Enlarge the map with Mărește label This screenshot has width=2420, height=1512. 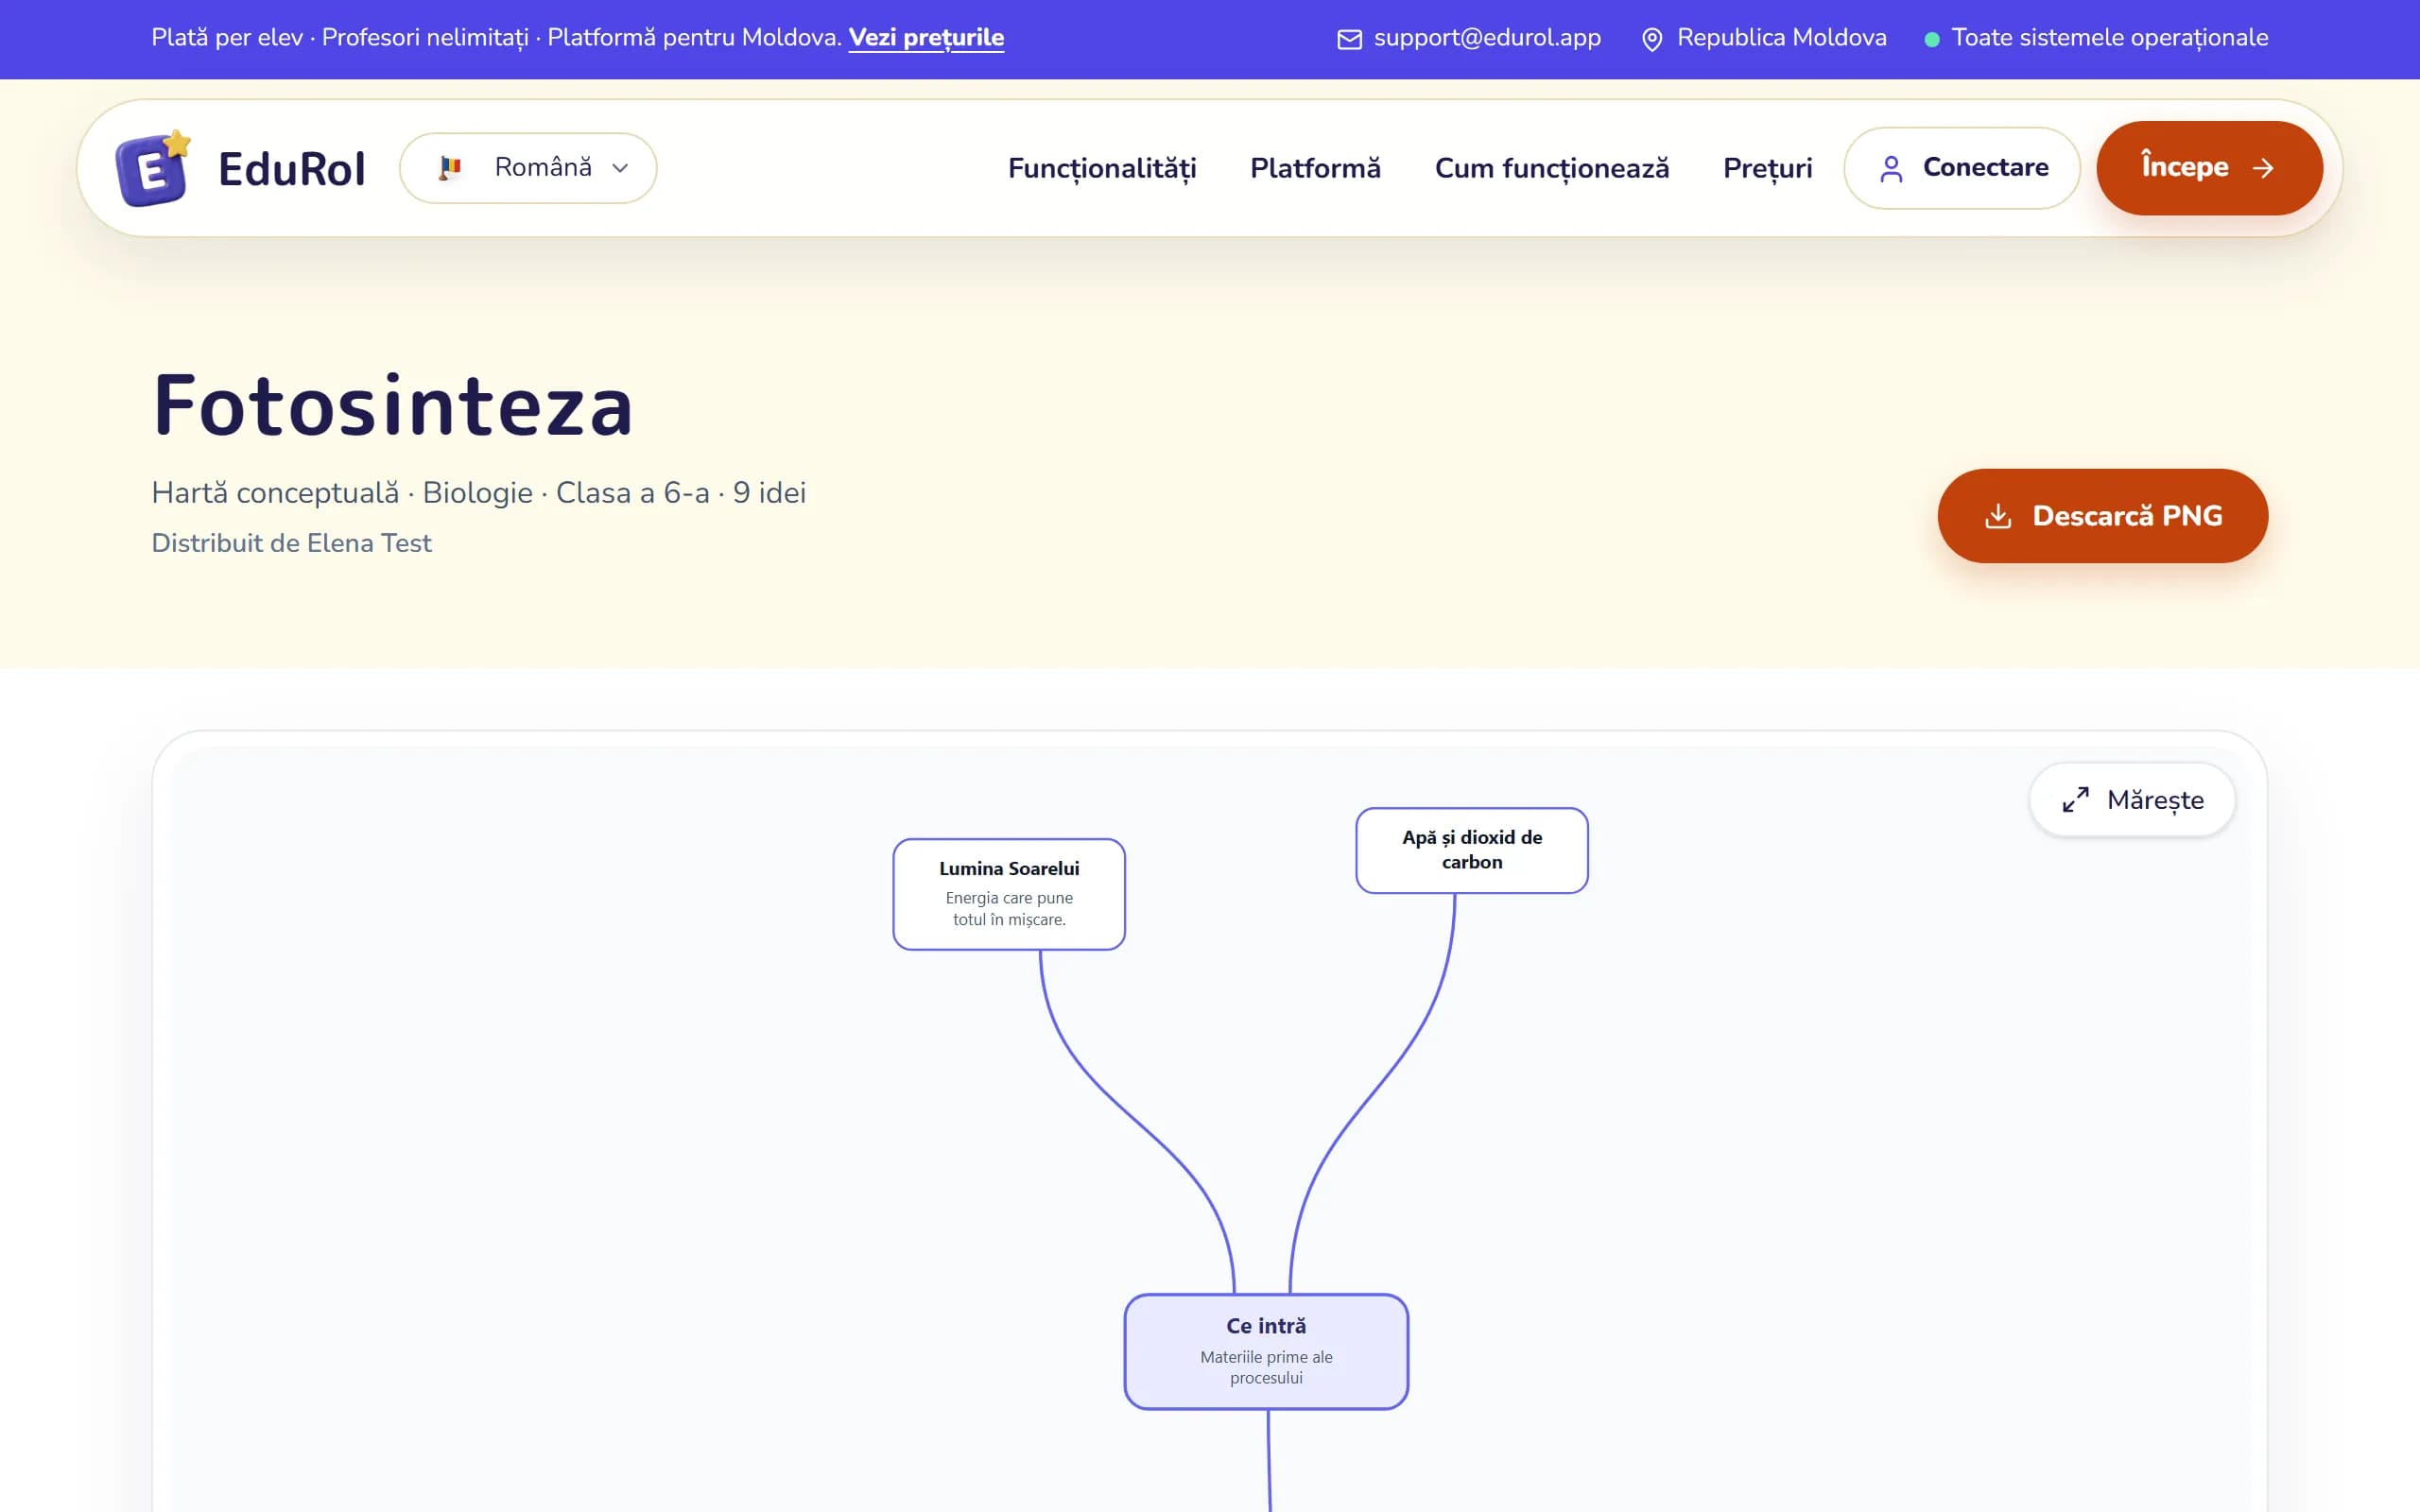[x=2155, y=800]
